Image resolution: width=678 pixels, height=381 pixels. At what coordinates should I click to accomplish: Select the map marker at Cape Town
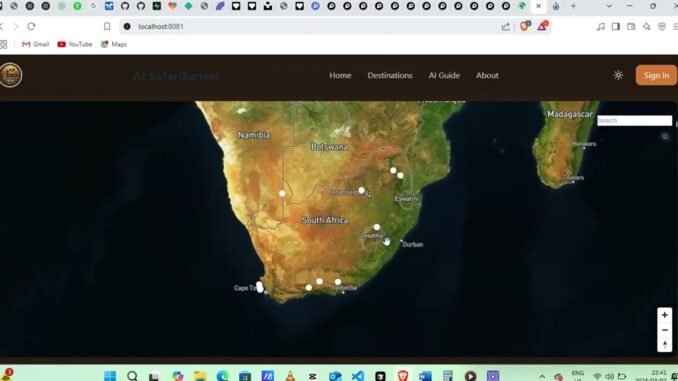click(x=259, y=287)
